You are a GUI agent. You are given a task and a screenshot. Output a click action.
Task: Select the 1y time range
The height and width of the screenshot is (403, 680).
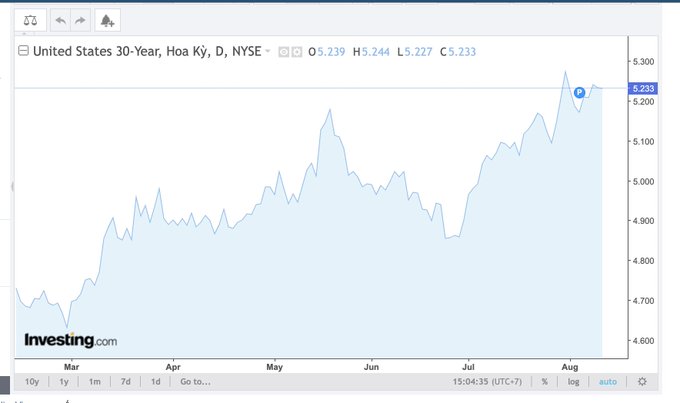[x=64, y=382]
